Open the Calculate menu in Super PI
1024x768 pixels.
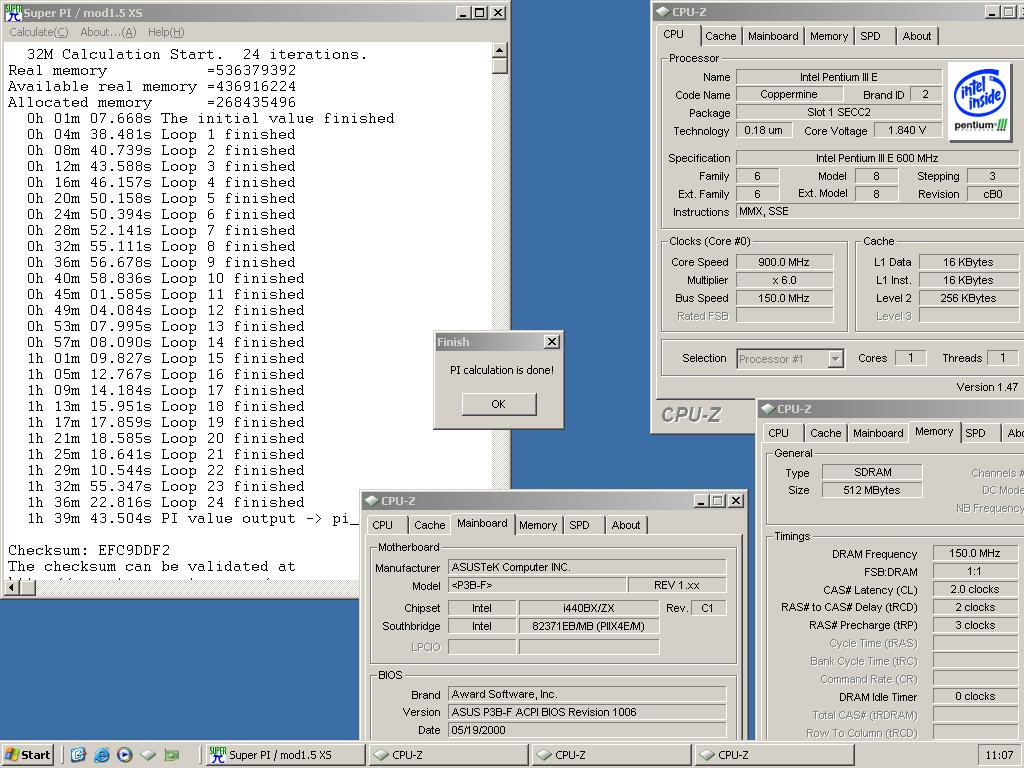click(39, 32)
